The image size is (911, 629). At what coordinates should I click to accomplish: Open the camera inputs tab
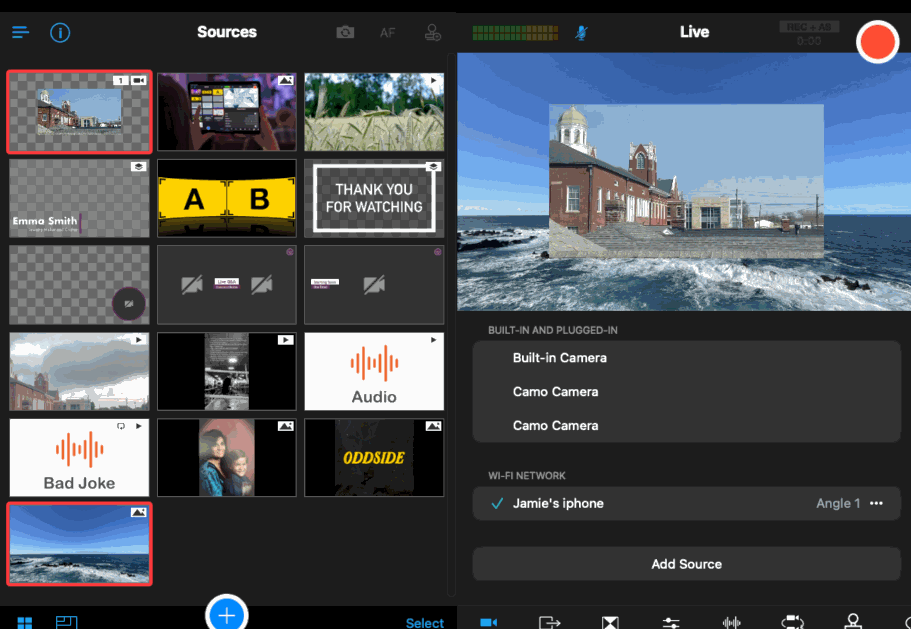tap(489, 622)
